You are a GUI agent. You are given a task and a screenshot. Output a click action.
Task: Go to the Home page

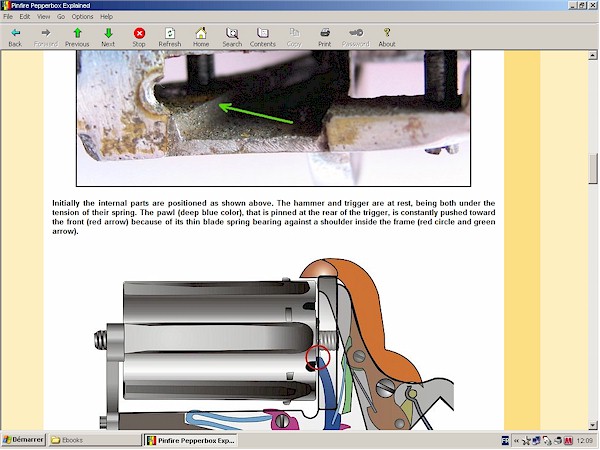tap(201, 37)
